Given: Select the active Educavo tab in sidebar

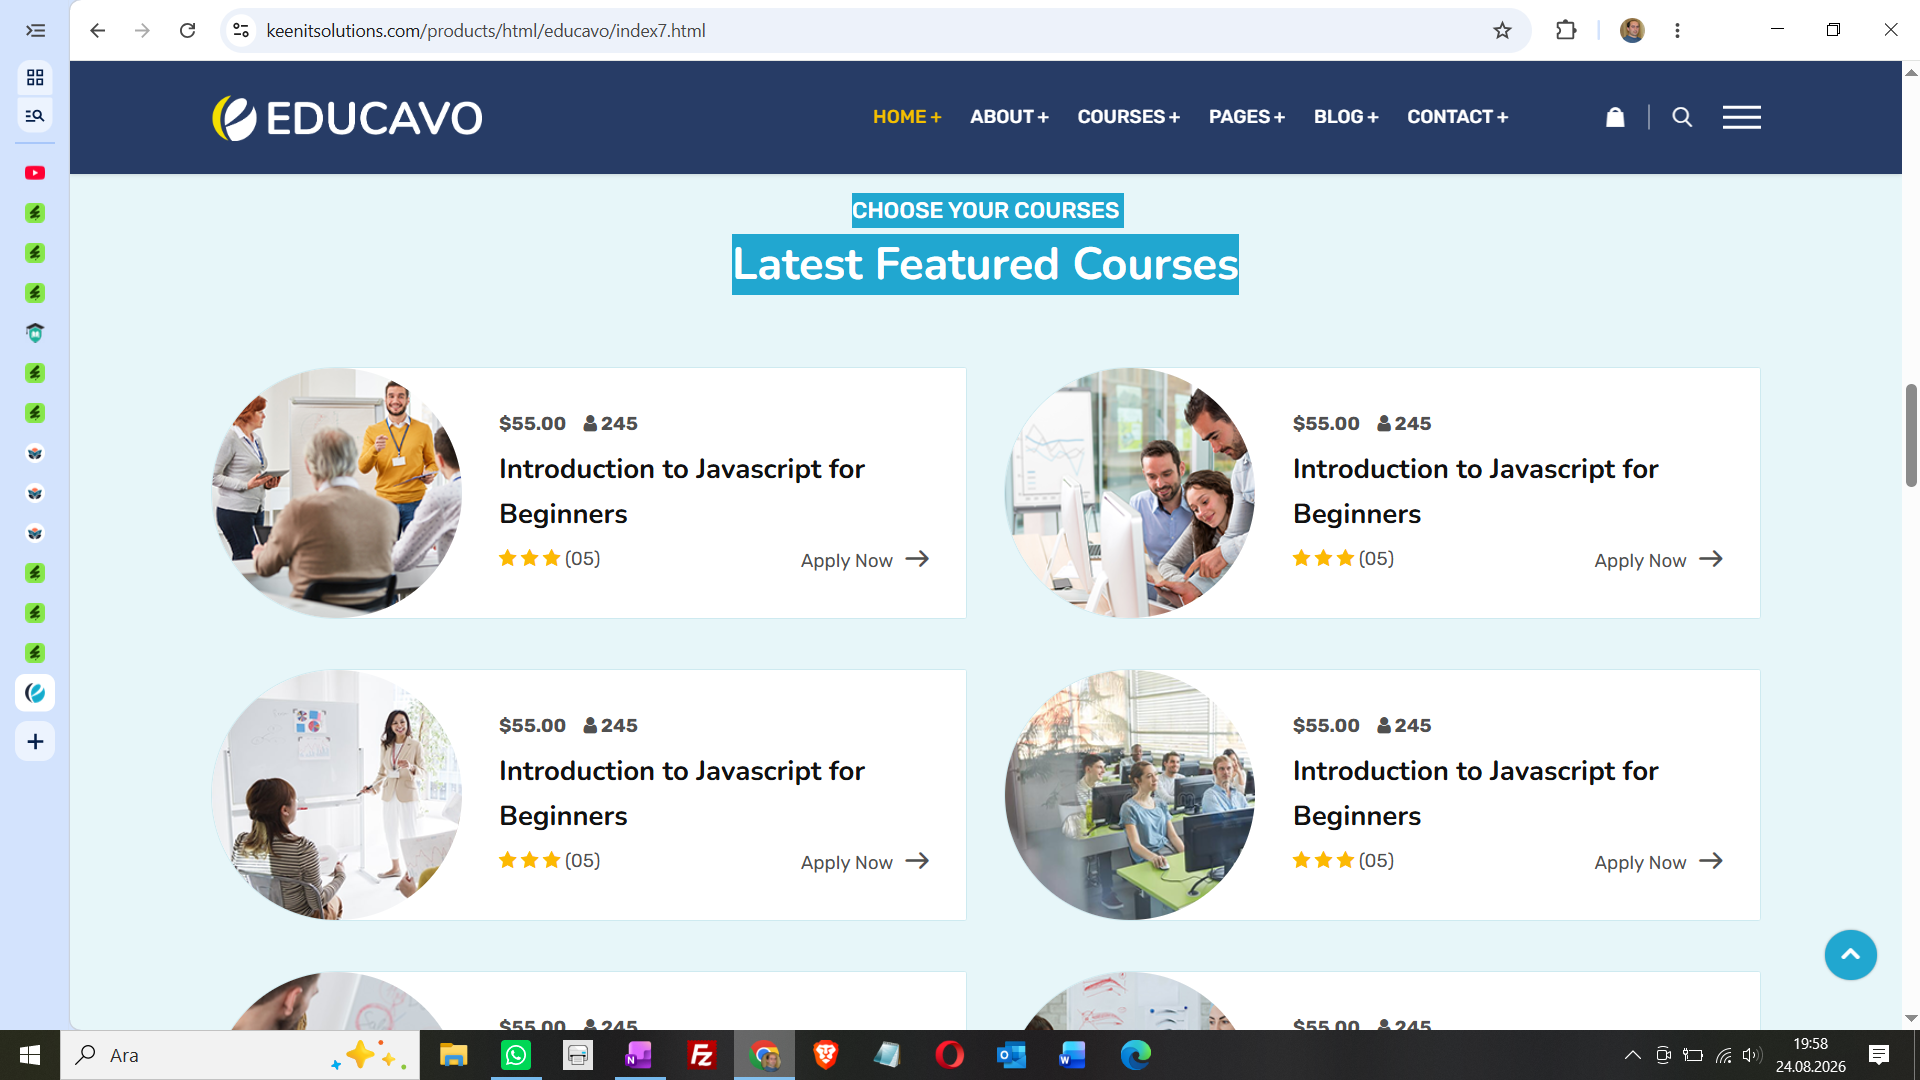Looking at the screenshot, I should click(35, 692).
